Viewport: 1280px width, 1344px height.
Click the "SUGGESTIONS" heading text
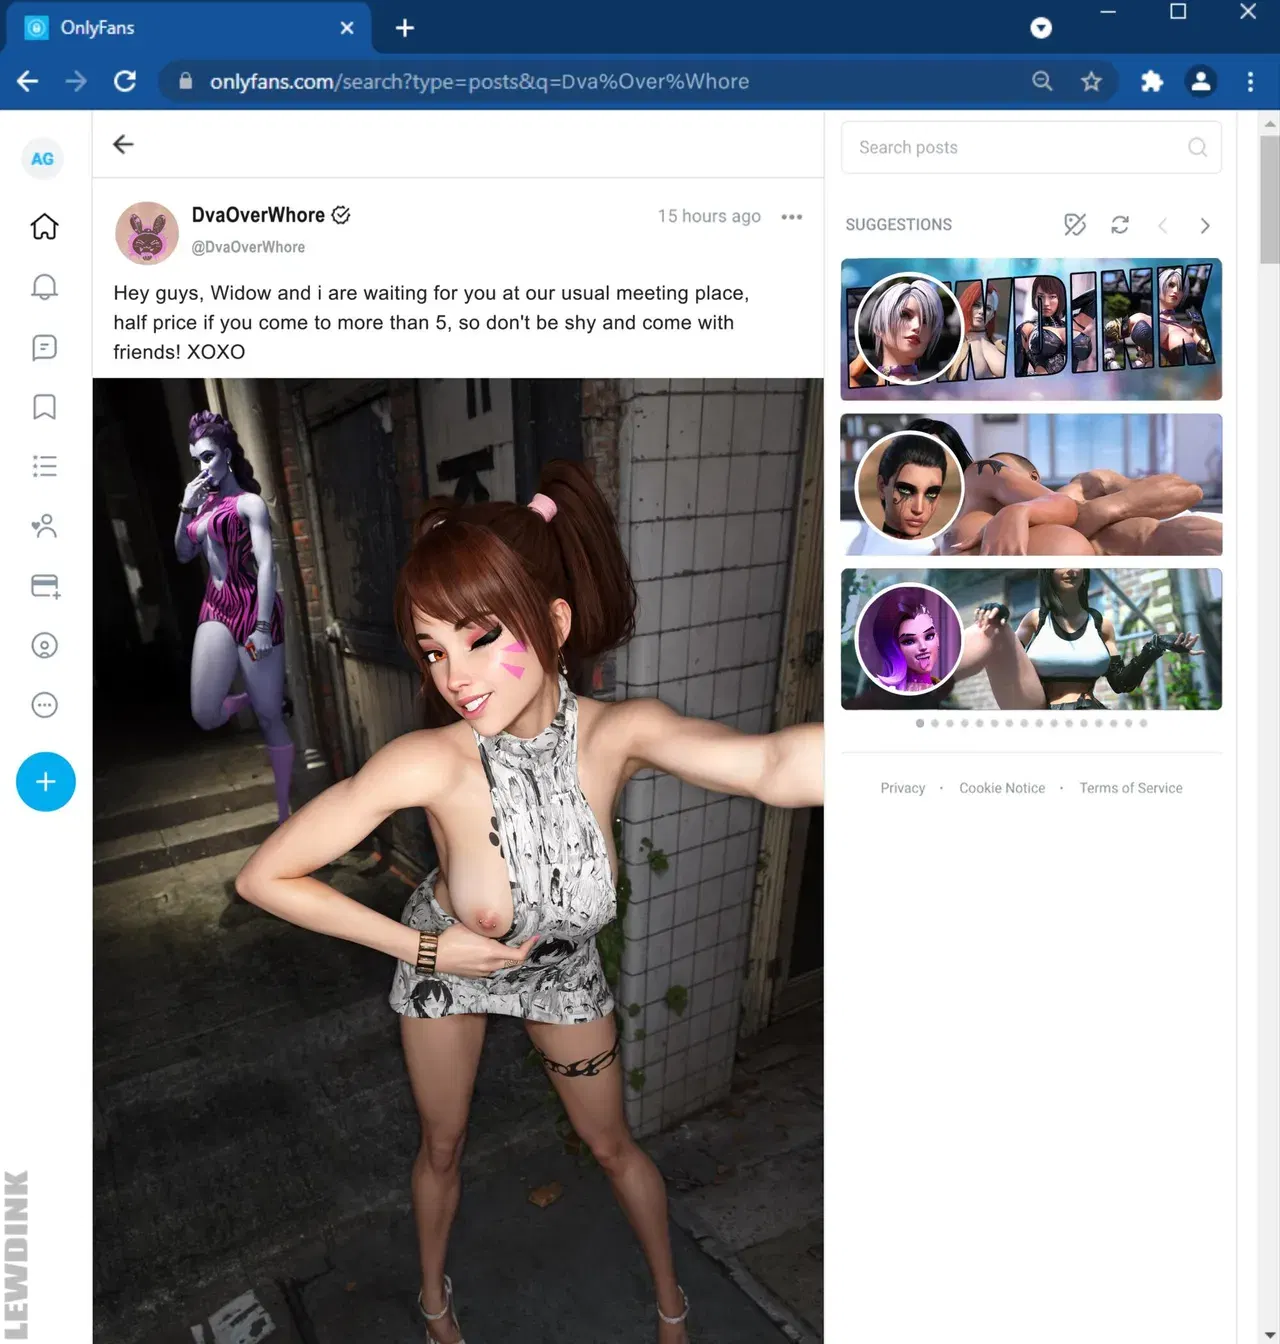click(899, 225)
